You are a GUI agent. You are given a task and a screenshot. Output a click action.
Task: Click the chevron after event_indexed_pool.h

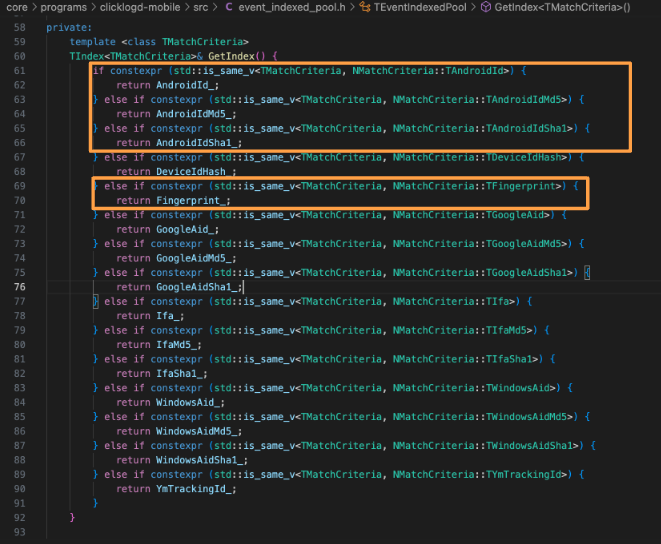tap(352, 7)
